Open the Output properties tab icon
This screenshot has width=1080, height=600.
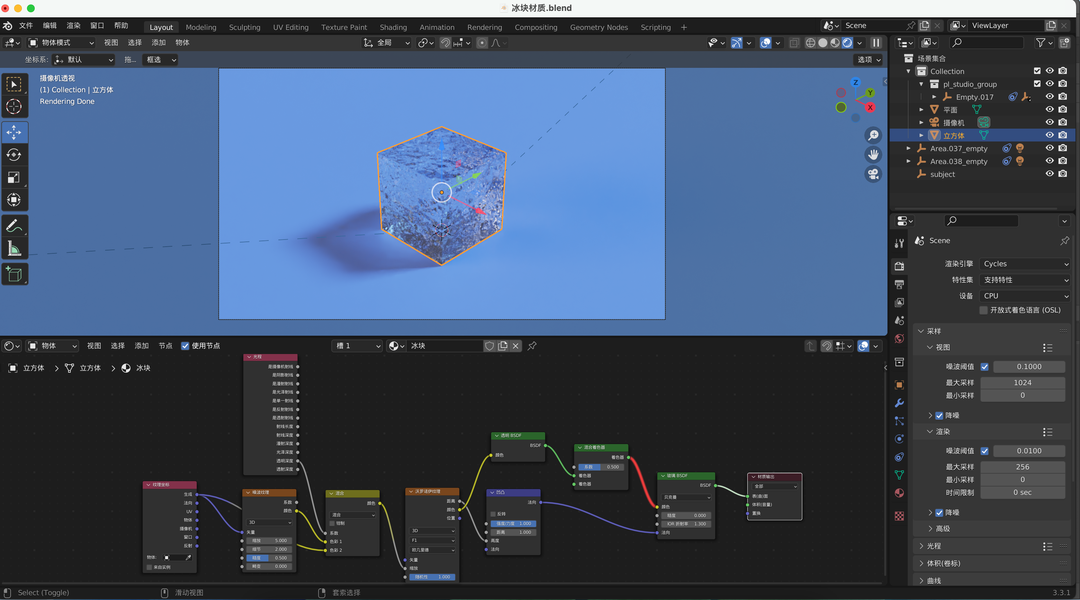pos(899,285)
